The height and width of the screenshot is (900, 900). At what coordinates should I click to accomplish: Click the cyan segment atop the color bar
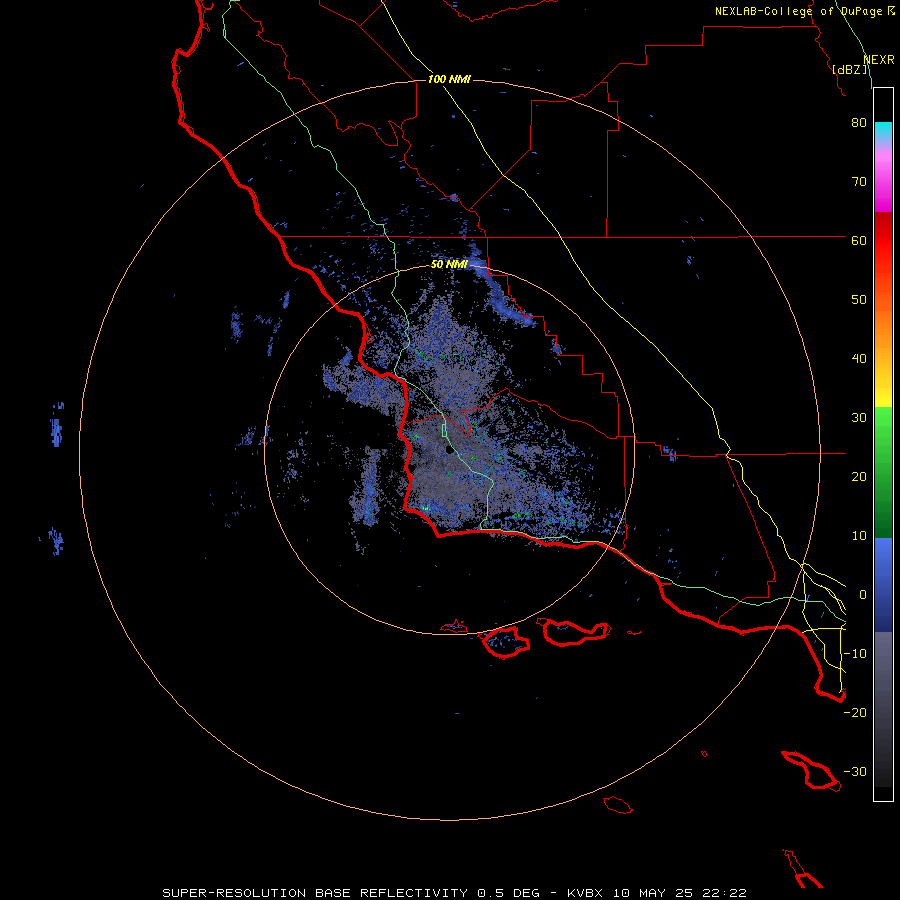point(883,129)
